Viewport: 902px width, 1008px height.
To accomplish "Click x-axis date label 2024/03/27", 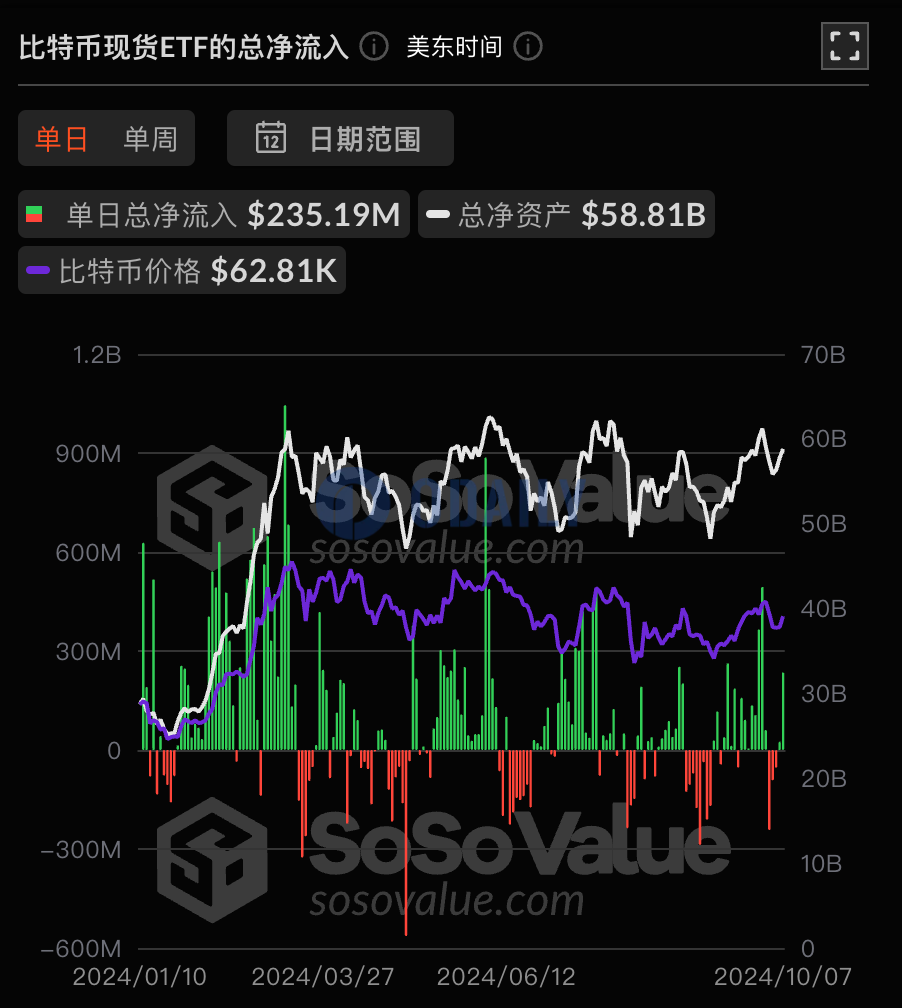I will [323, 977].
